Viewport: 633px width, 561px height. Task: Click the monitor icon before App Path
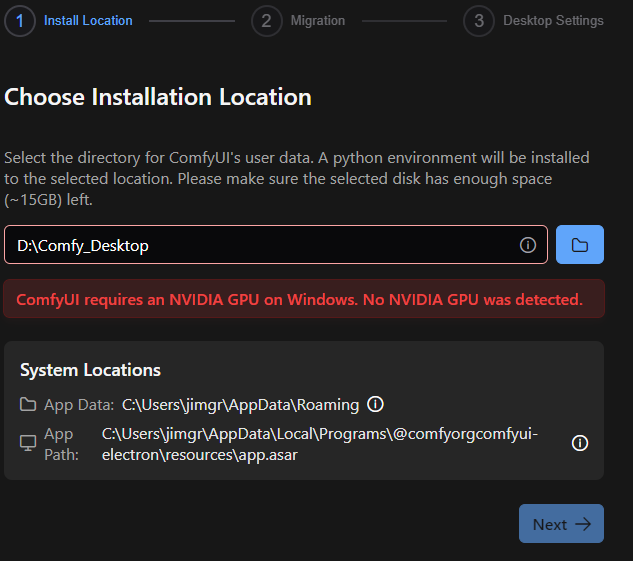pyautogui.click(x=28, y=443)
